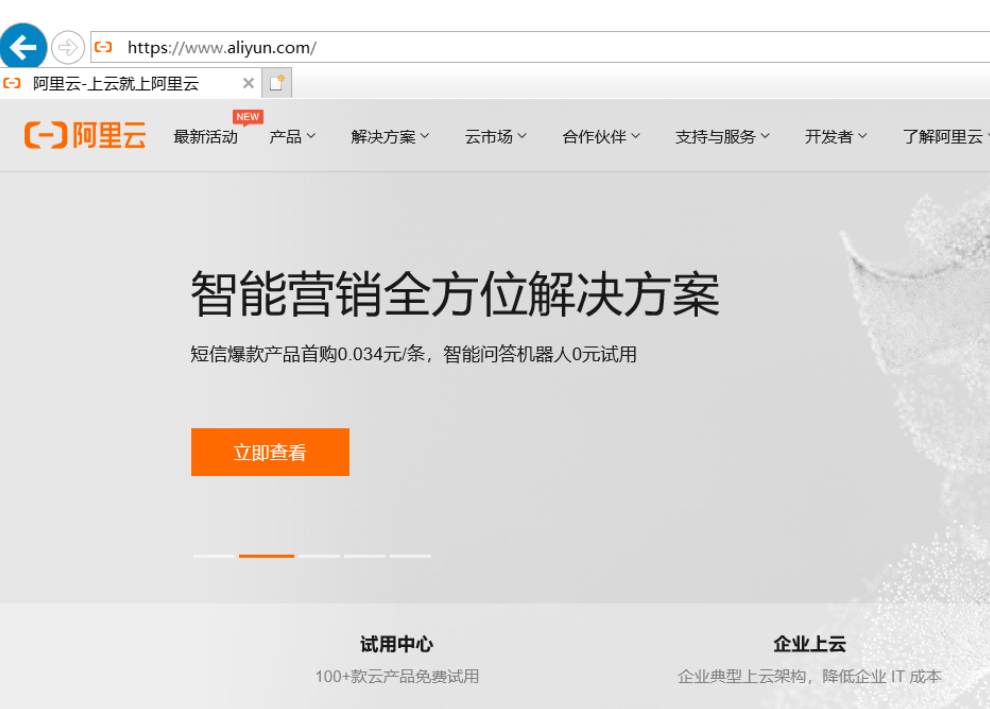Image resolution: width=990 pixels, height=709 pixels.
Task: Click 企业典型上云架构 description text
Action: pos(809,677)
